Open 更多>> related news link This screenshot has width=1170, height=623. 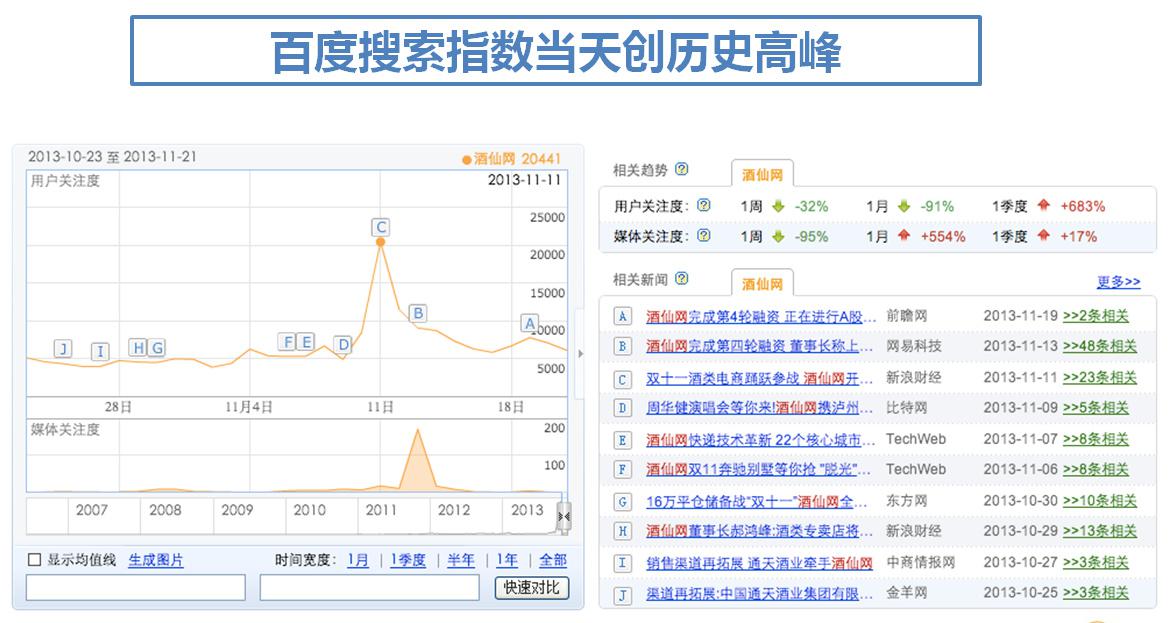click(1118, 282)
